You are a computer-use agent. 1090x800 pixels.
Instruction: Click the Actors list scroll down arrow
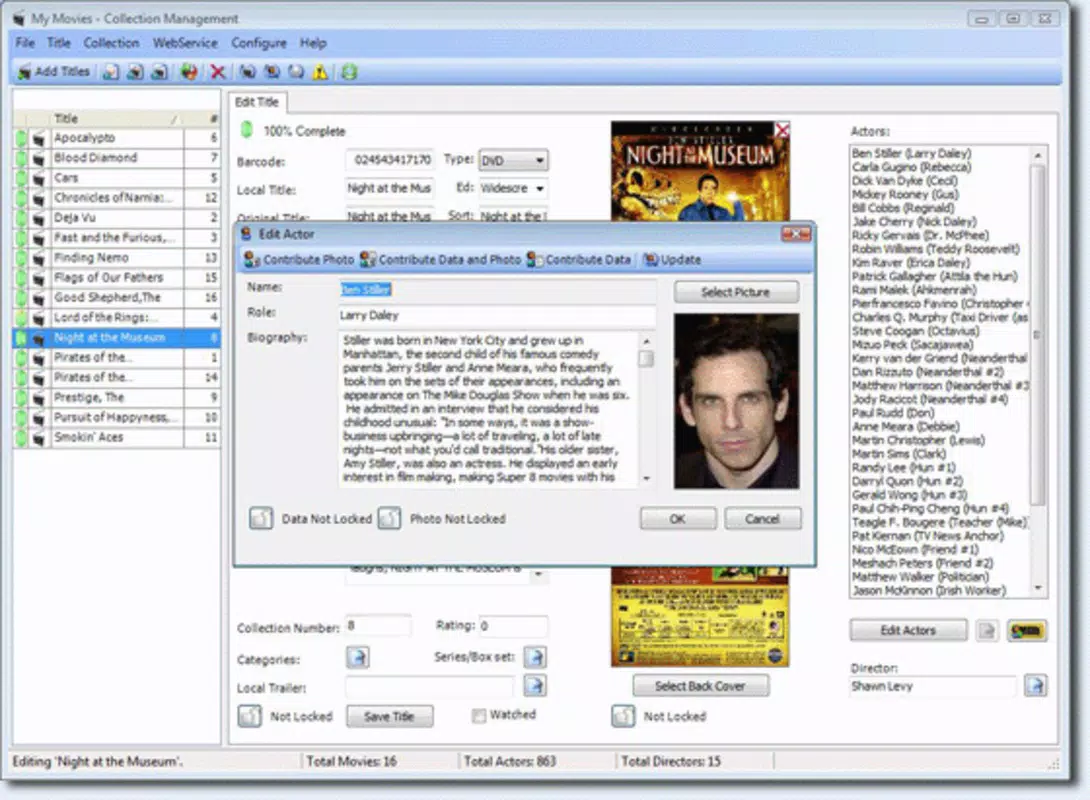pos(1038,589)
